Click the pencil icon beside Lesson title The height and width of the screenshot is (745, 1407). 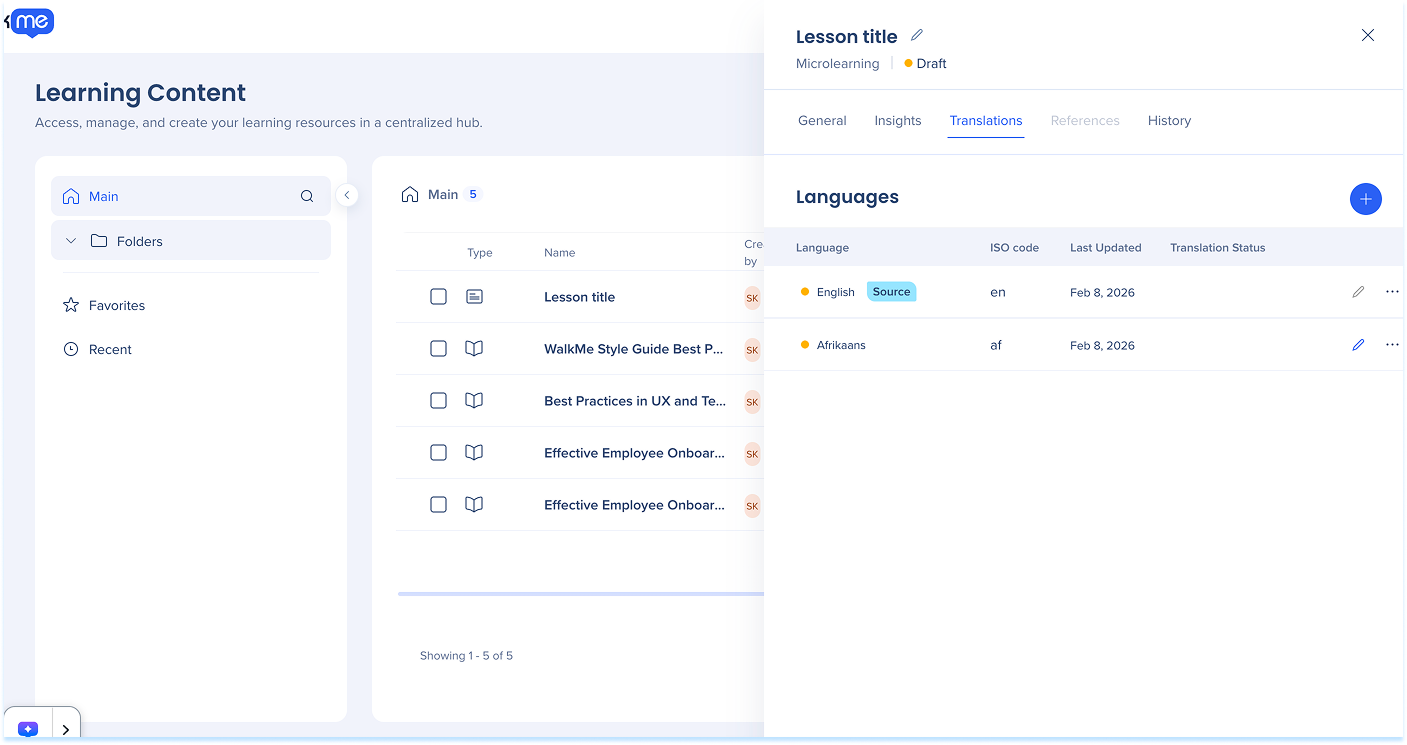click(917, 36)
